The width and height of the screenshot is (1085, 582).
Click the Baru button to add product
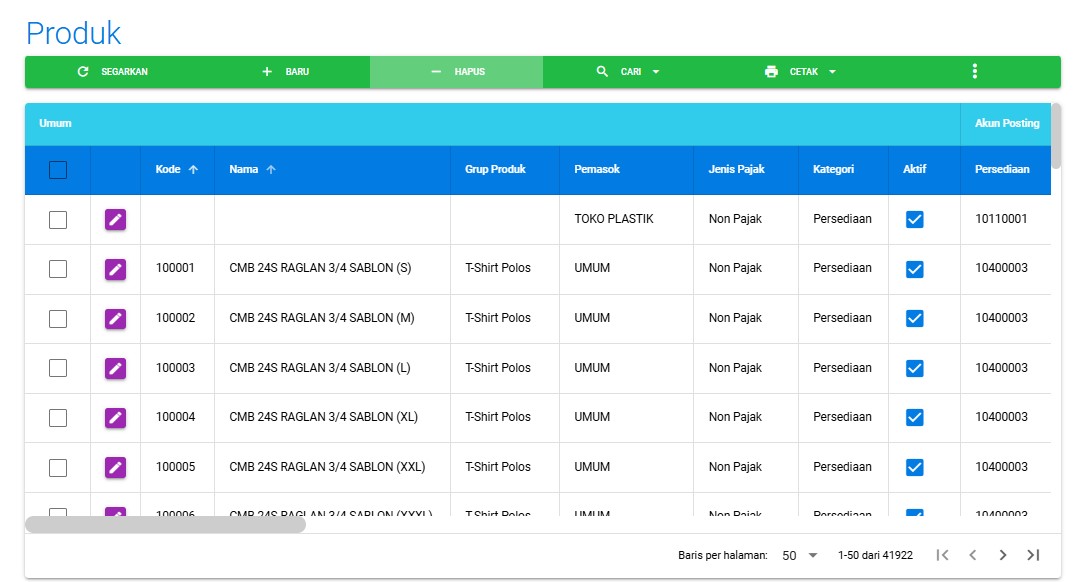point(285,72)
